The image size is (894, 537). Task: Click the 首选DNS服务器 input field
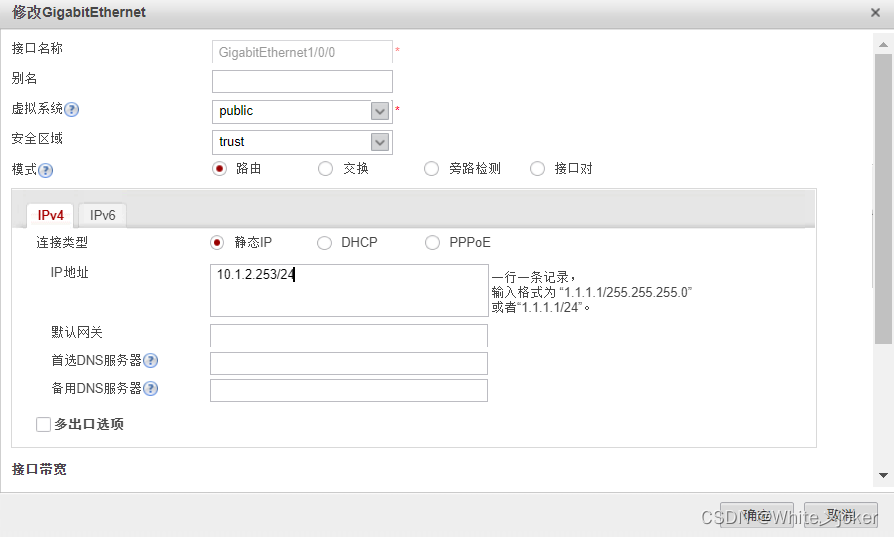(349, 363)
